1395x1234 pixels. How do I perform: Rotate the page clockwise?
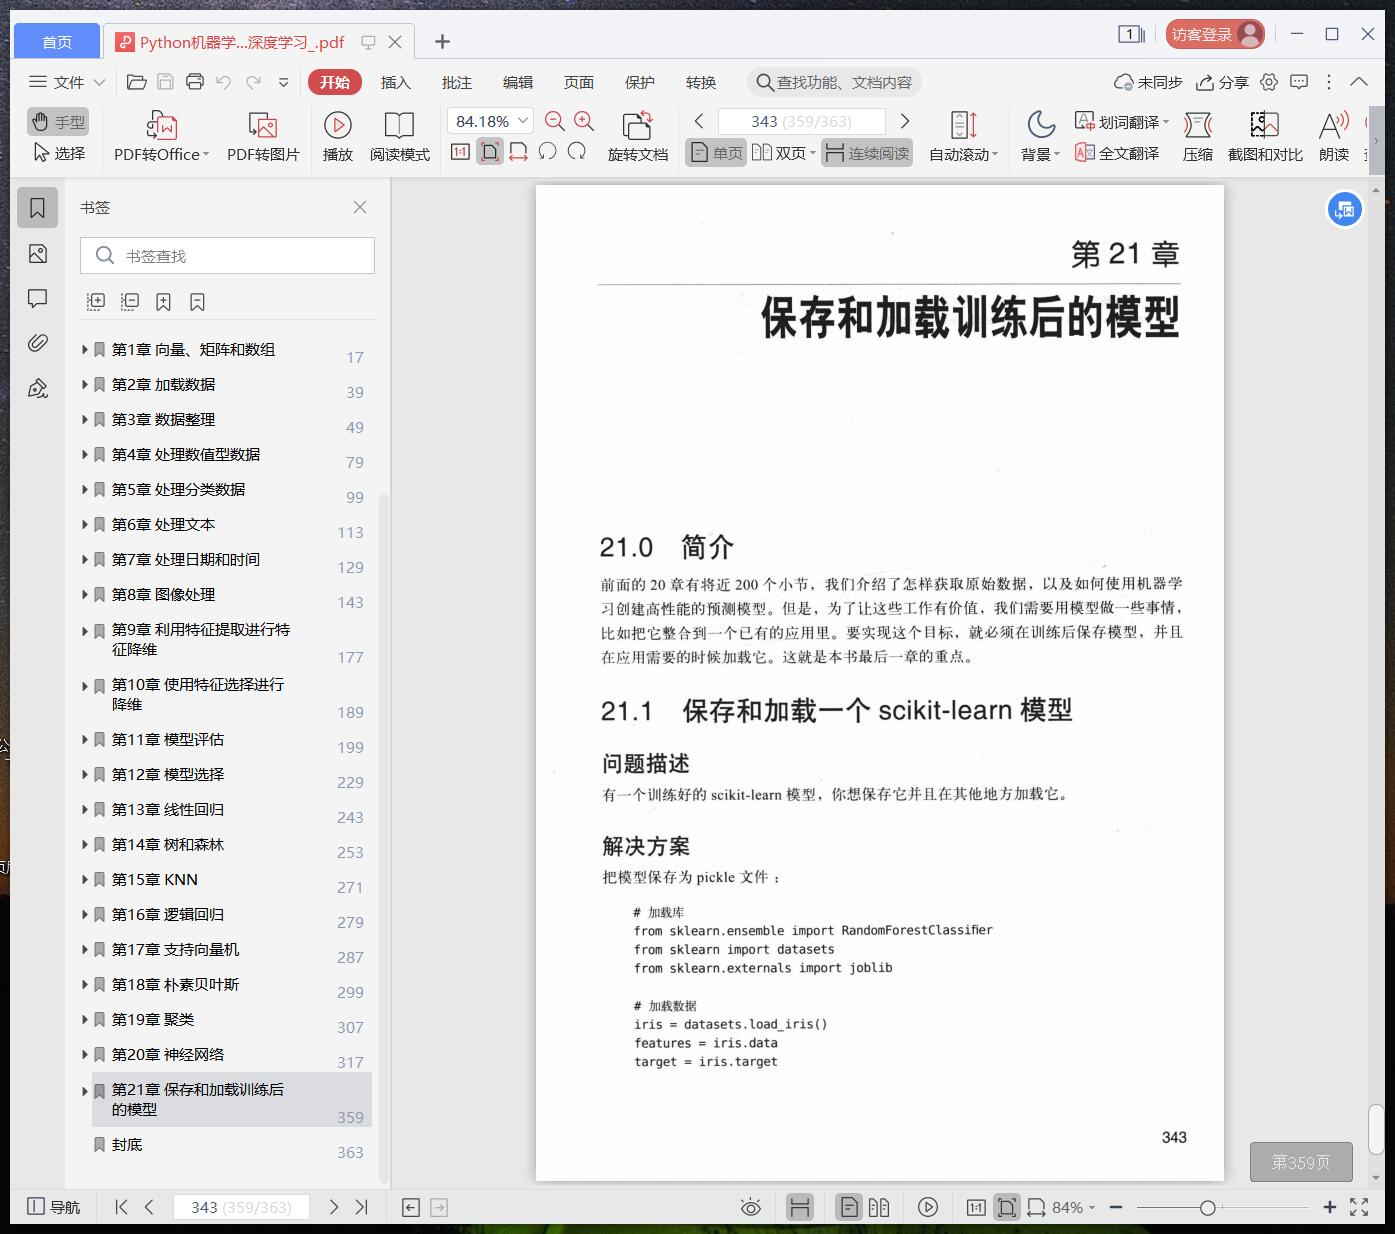[577, 152]
